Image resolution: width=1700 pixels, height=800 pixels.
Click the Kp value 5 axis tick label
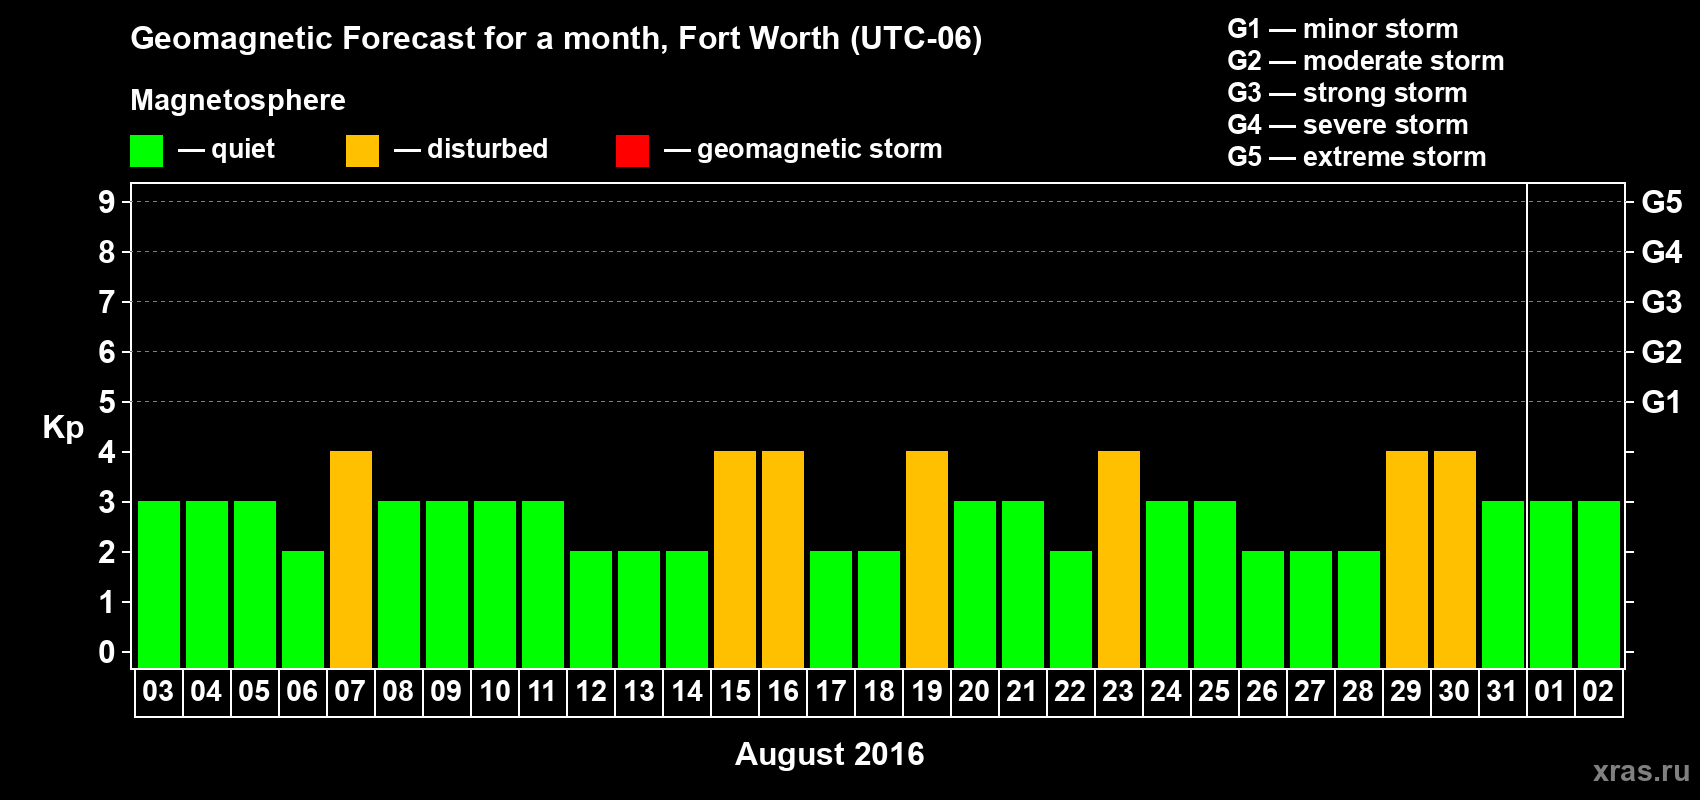pos(107,402)
